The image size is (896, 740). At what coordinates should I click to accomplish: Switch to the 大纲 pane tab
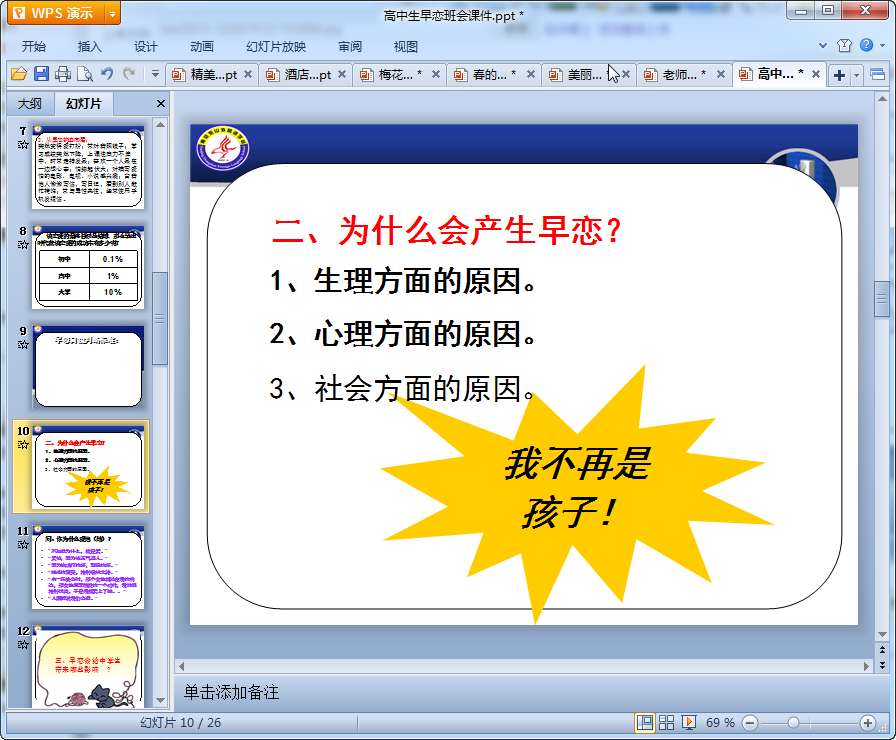(30, 103)
